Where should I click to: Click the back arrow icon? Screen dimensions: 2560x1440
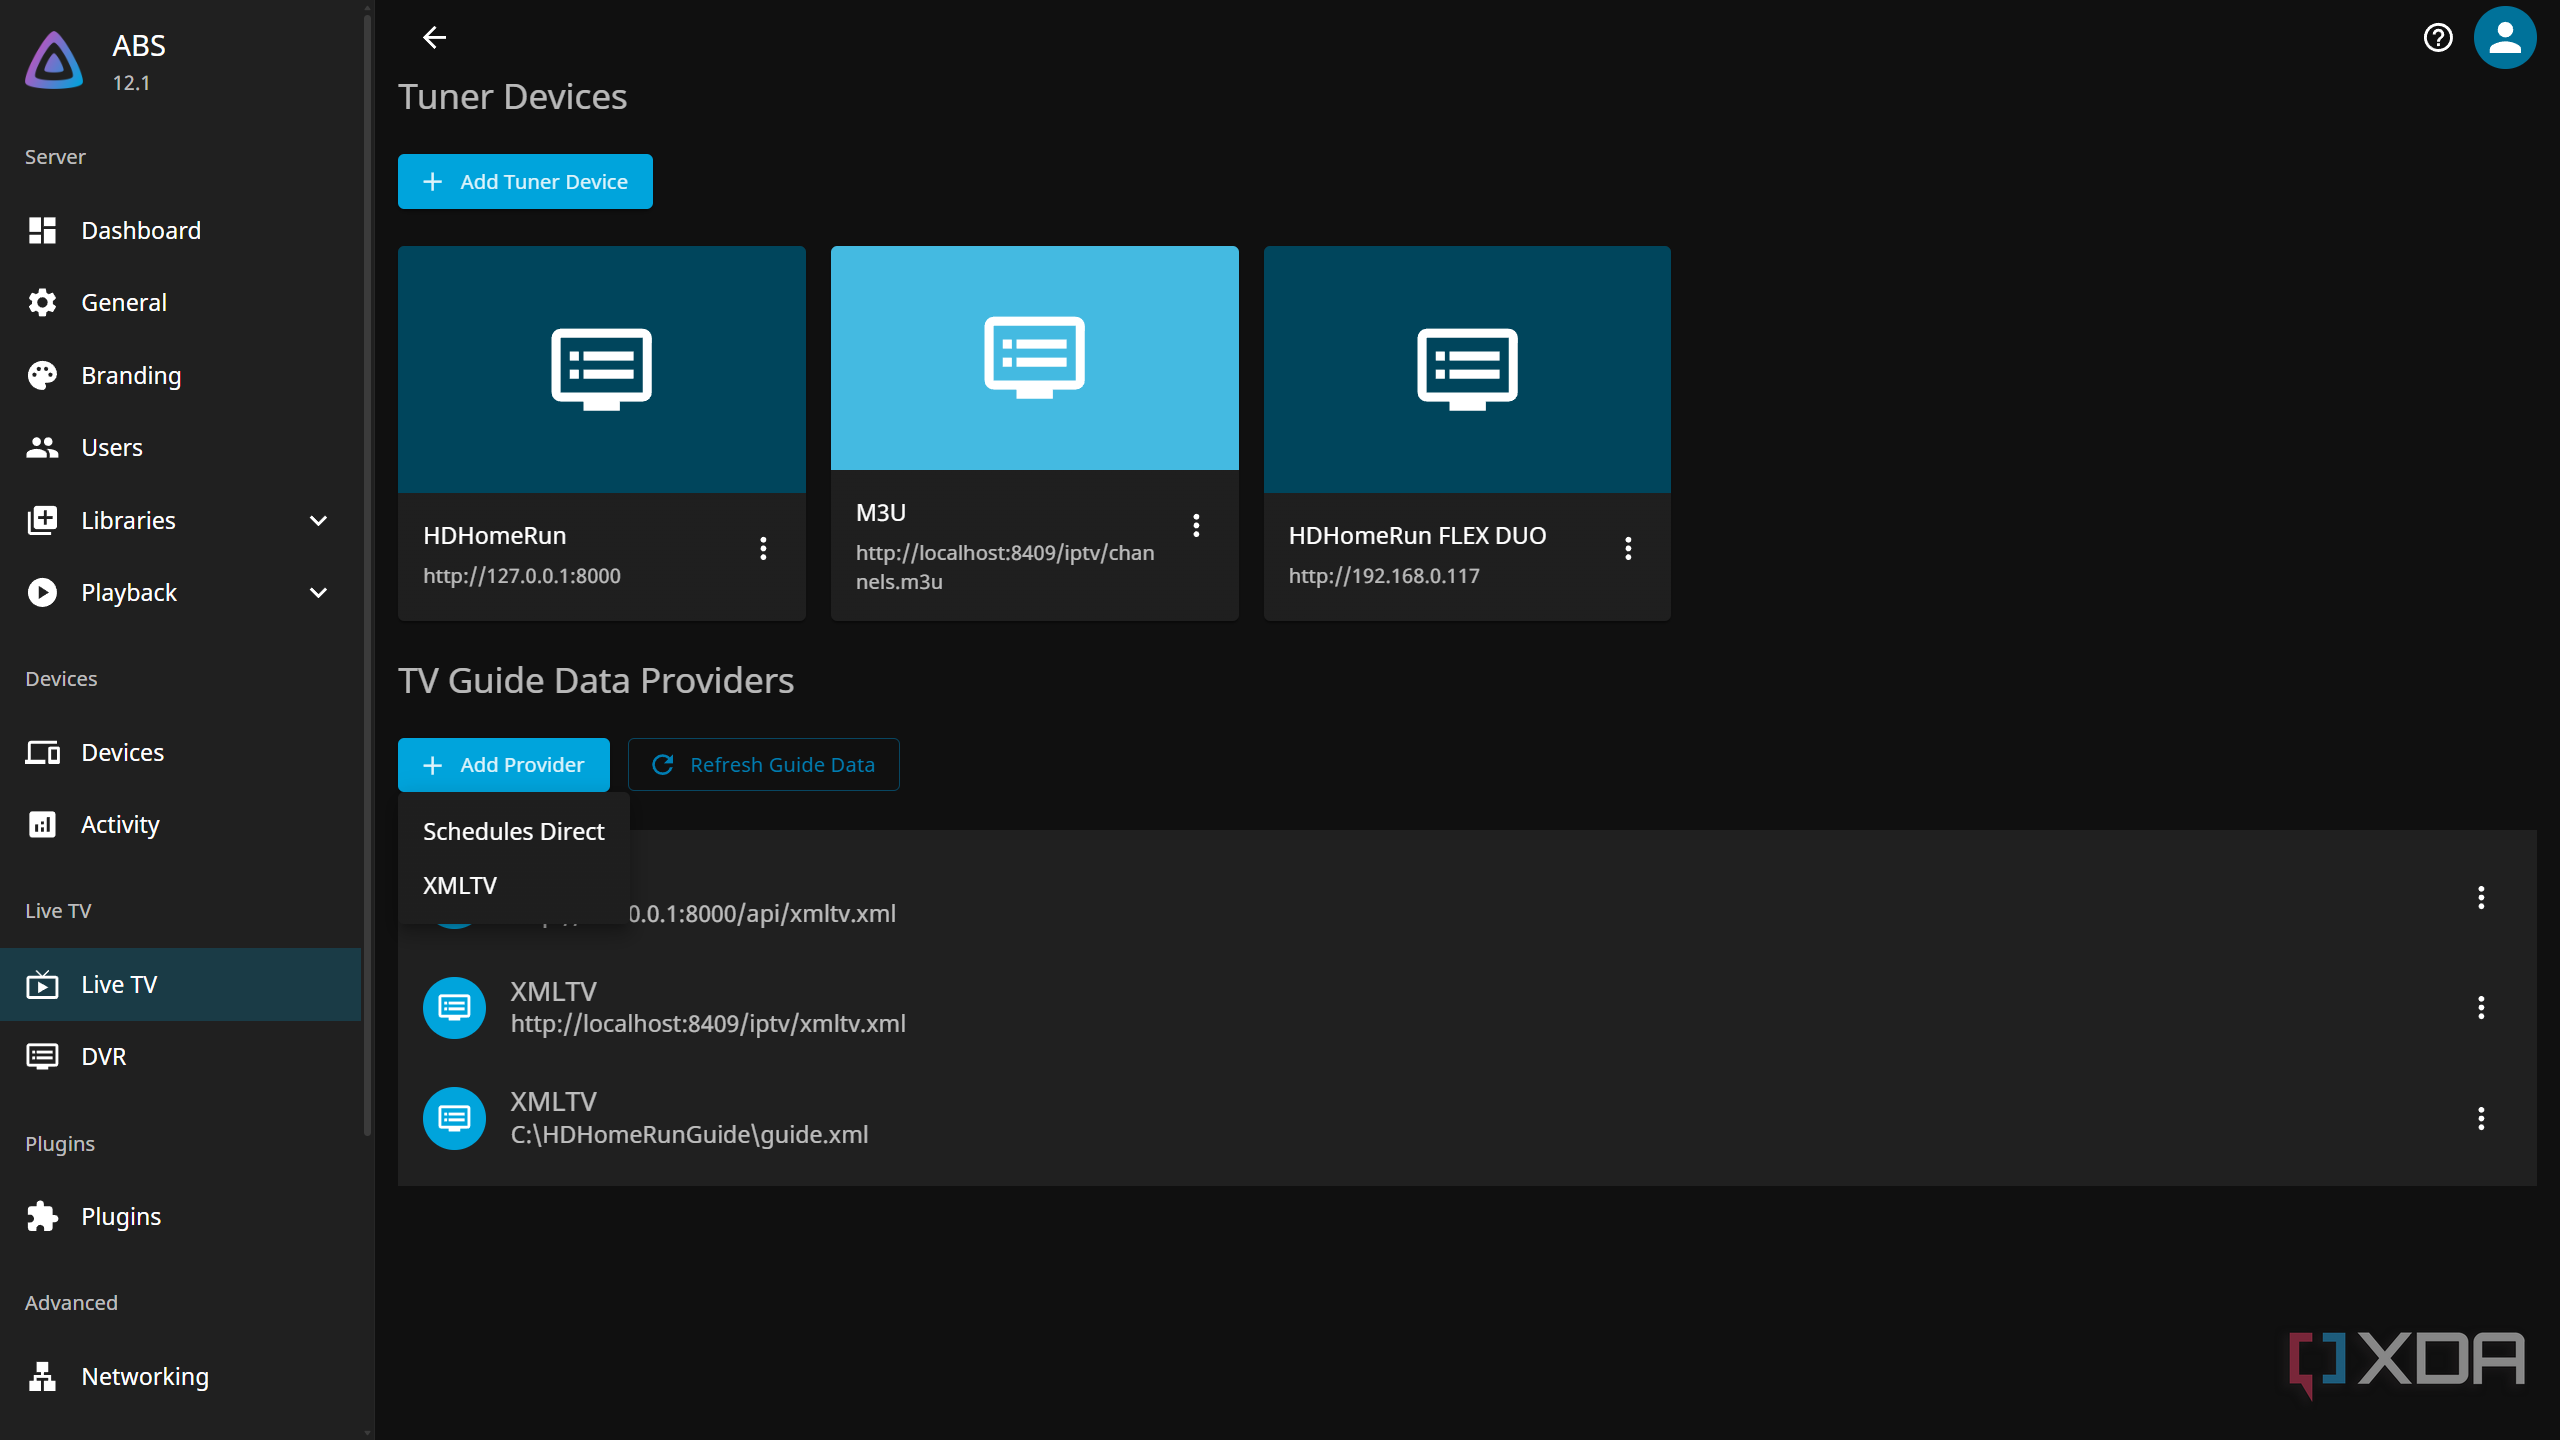click(x=434, y=38)
